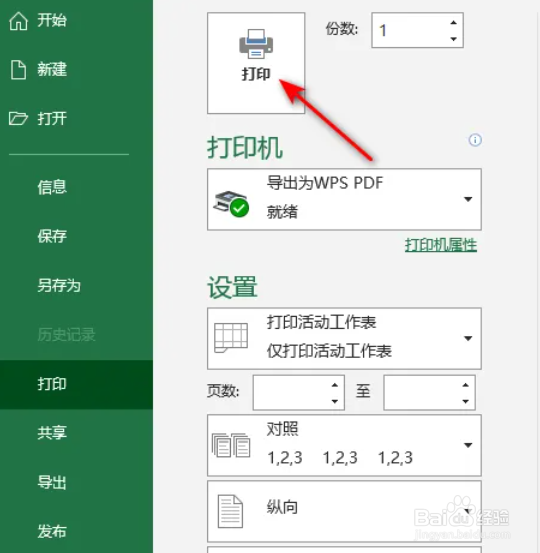Screen dimensions: 540x553
Task: Click the 历史记录 sidebar item
Action: 66,335
